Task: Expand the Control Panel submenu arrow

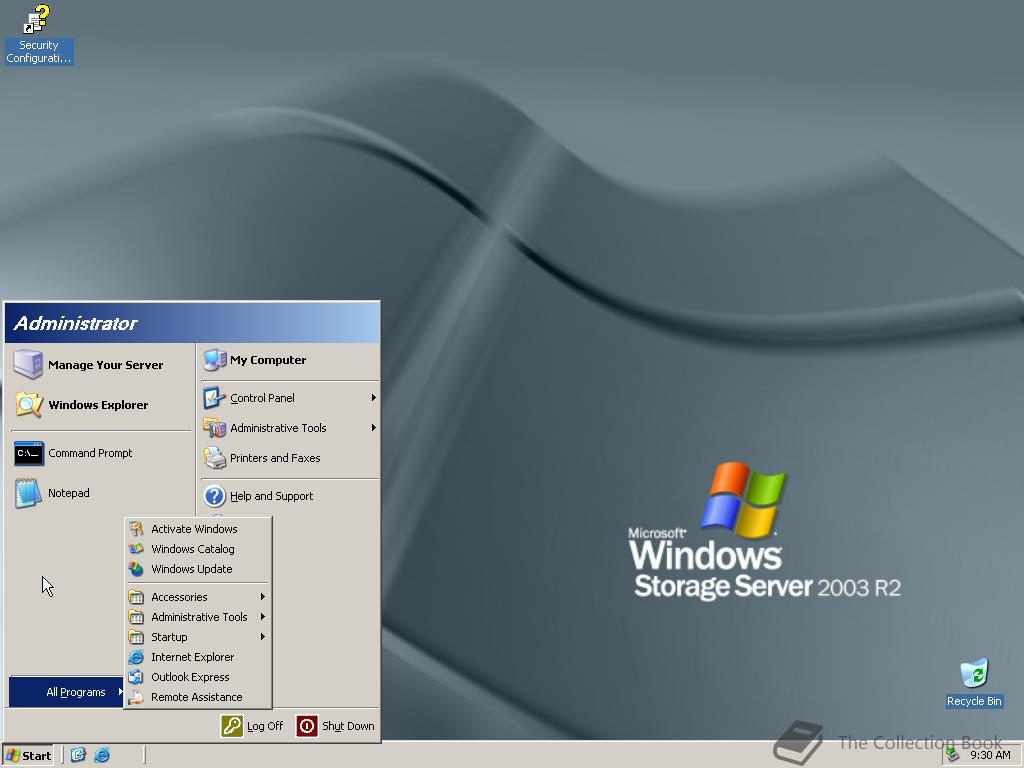Action: (374, 398)
